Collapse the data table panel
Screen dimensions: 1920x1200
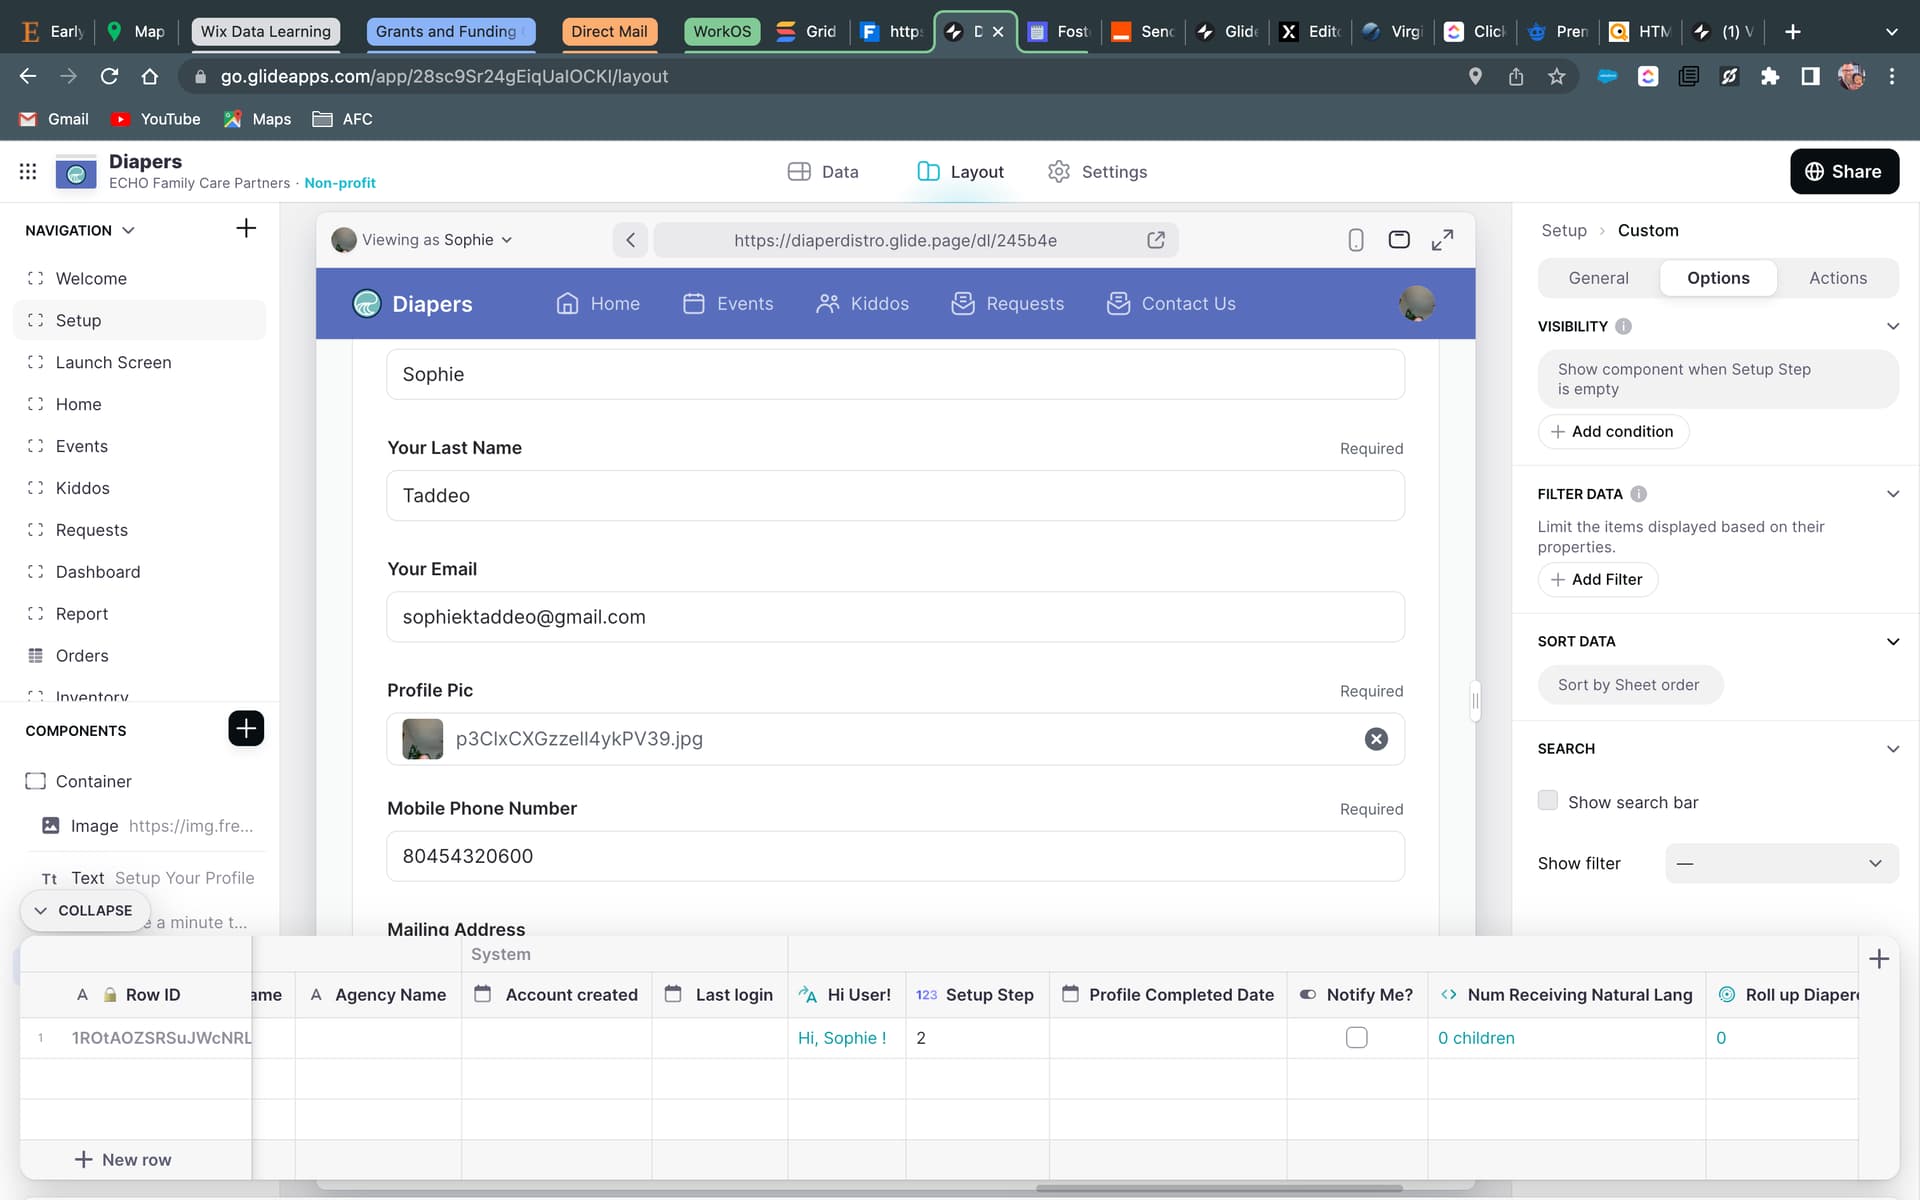[x=84, y=910]
